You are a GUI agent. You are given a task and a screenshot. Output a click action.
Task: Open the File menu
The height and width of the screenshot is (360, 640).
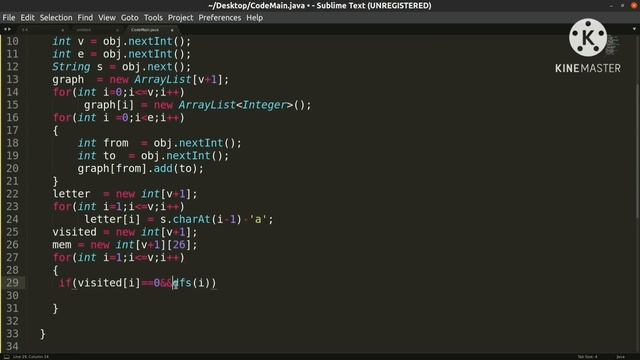point(9,18)
